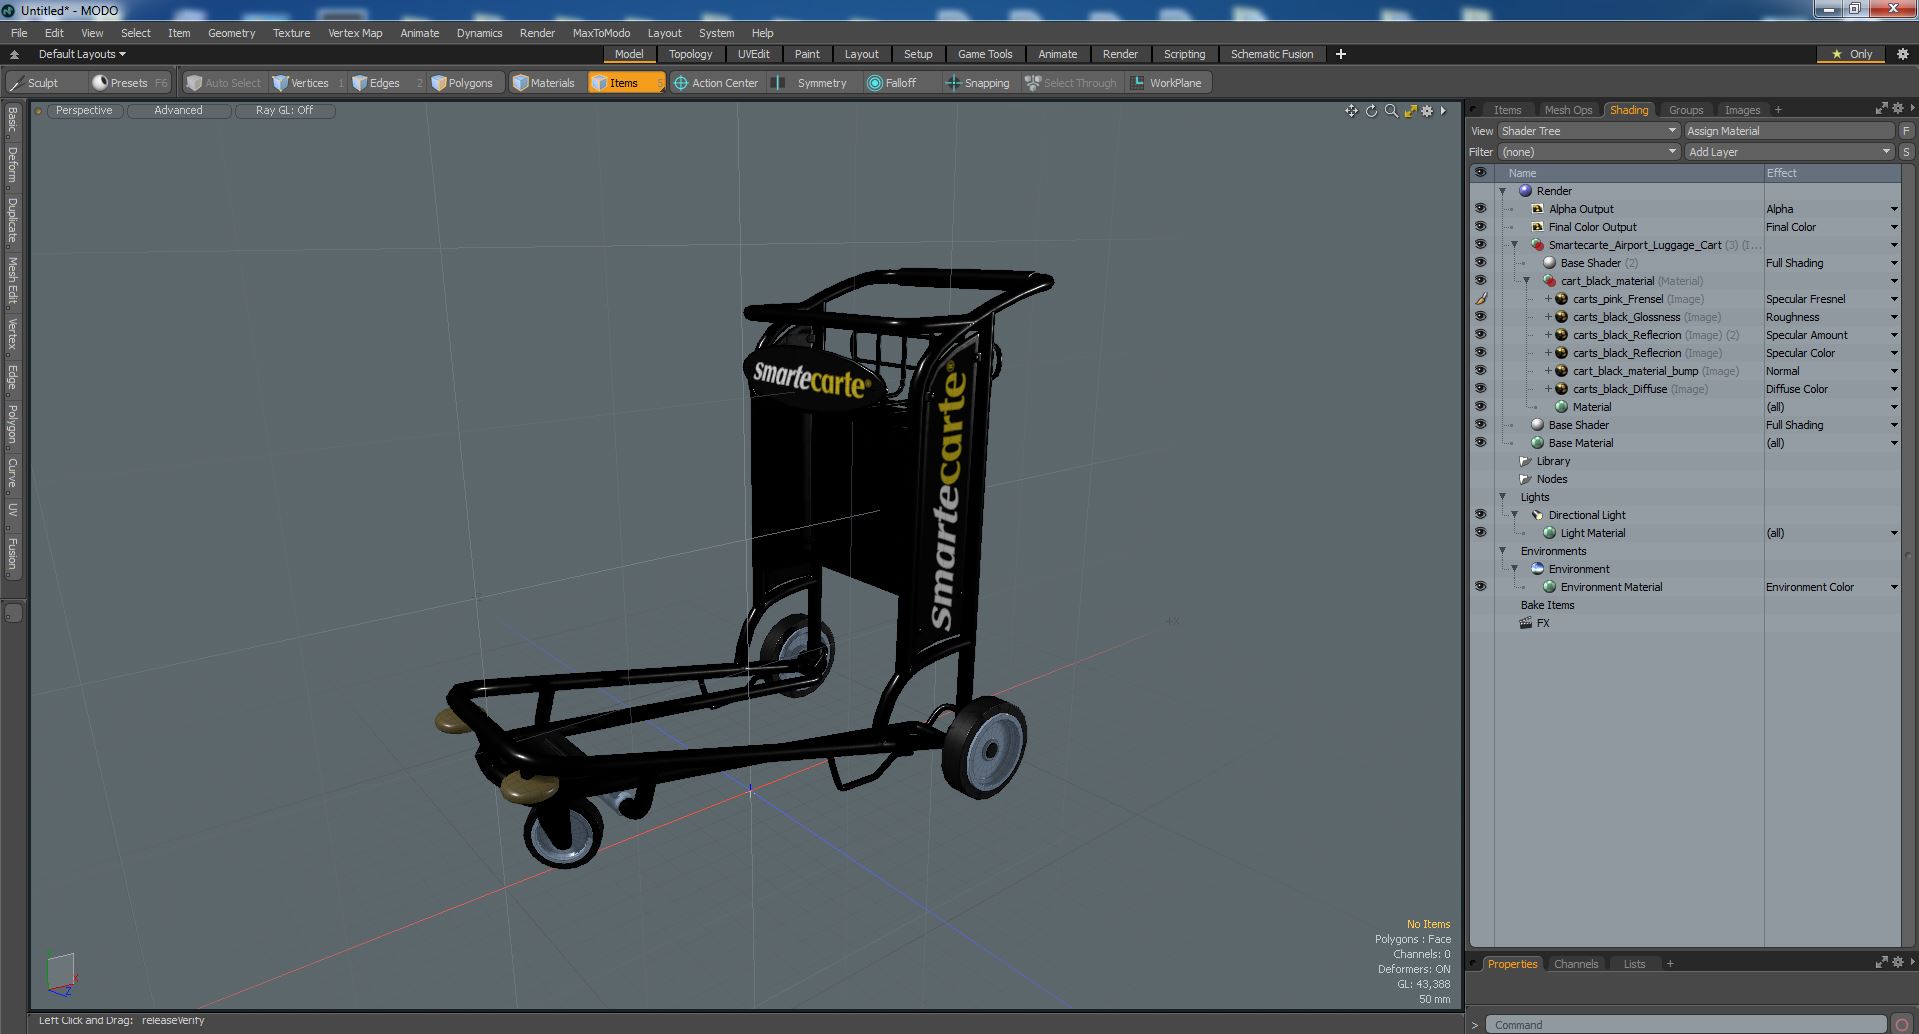Click the Render item sphere icon
Viewport: 1919px width, 1034px height.
1526,191
